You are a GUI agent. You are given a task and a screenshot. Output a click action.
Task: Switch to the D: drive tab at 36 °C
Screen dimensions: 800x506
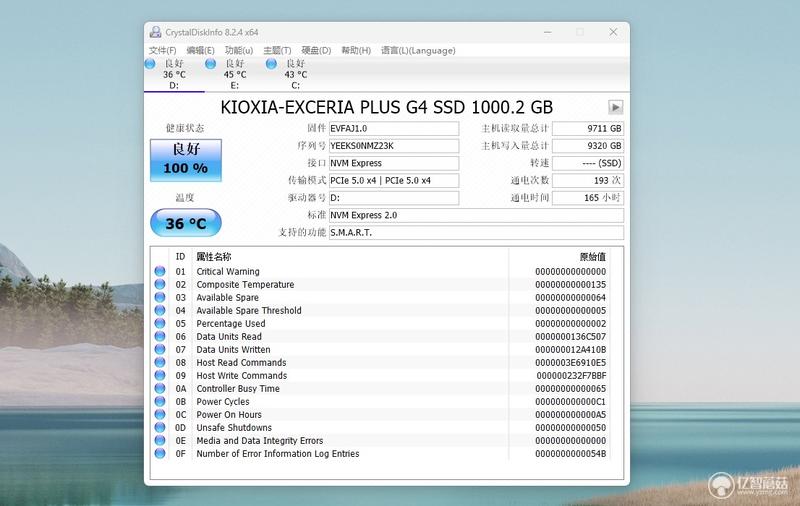(174, 74)
